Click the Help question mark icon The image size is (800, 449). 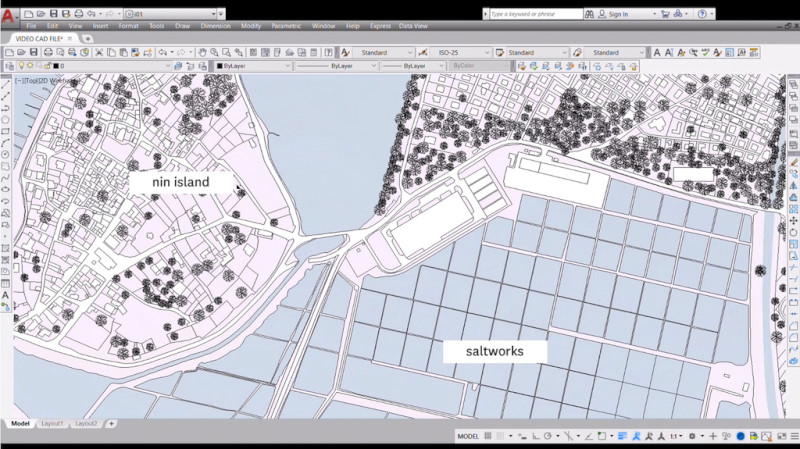pos(703,15)
